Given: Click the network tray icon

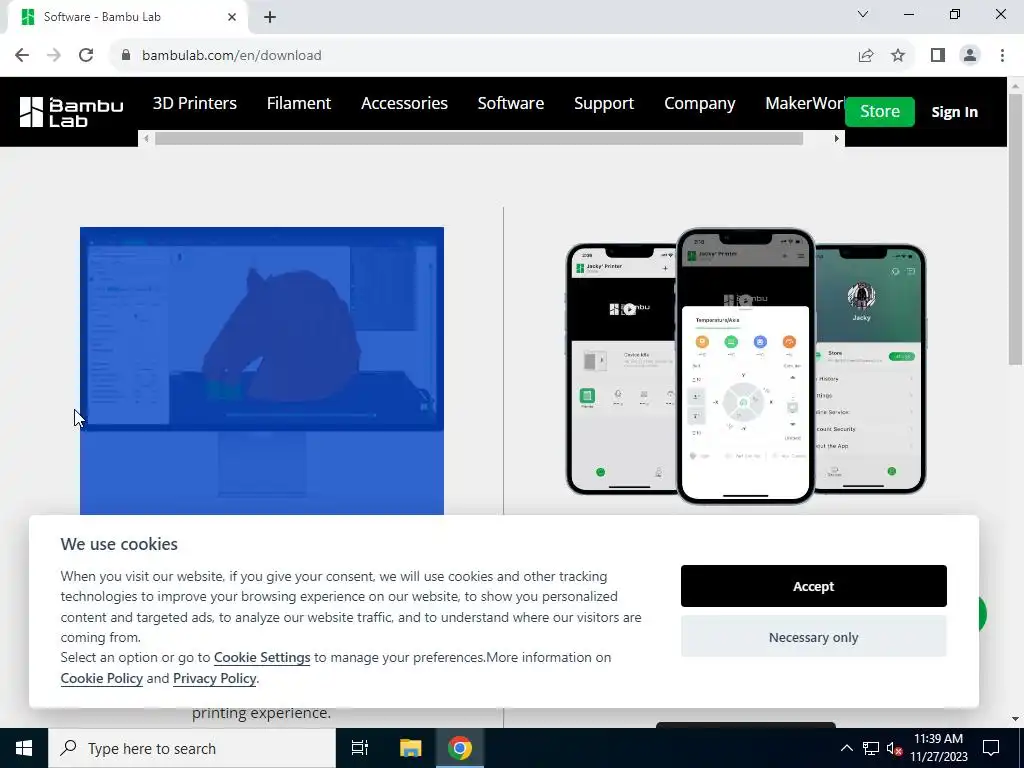Looking at the screenshot, I should click(871, 748).
